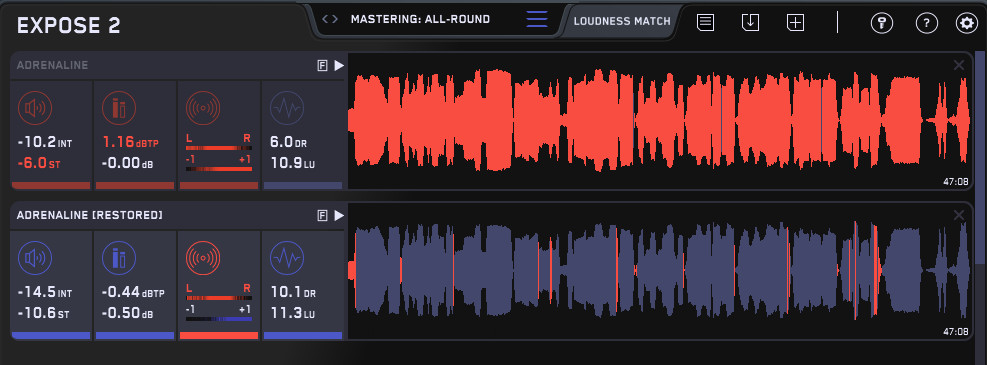This screenshot has height=365, width=987.
Task: Click the dynamic range waveform icon for Adrenaline
Action: click(x=287, y=108)
